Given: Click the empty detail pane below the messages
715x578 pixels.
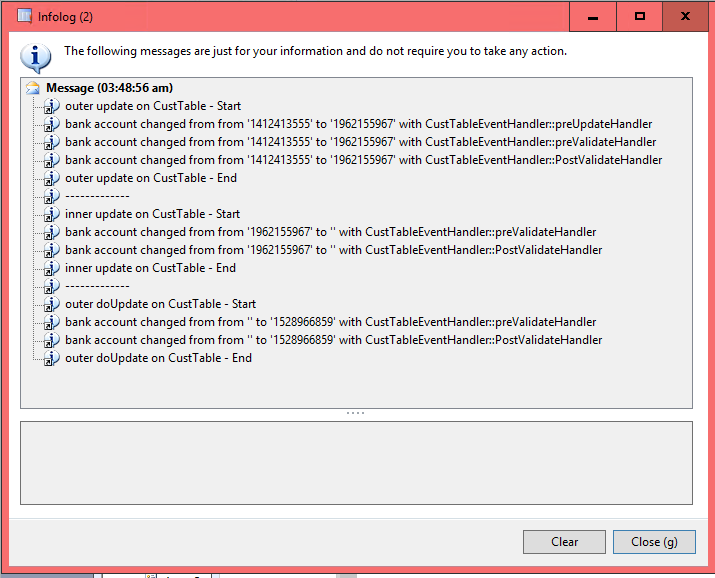Looking at the screenshot, I should tap(356, 462).
